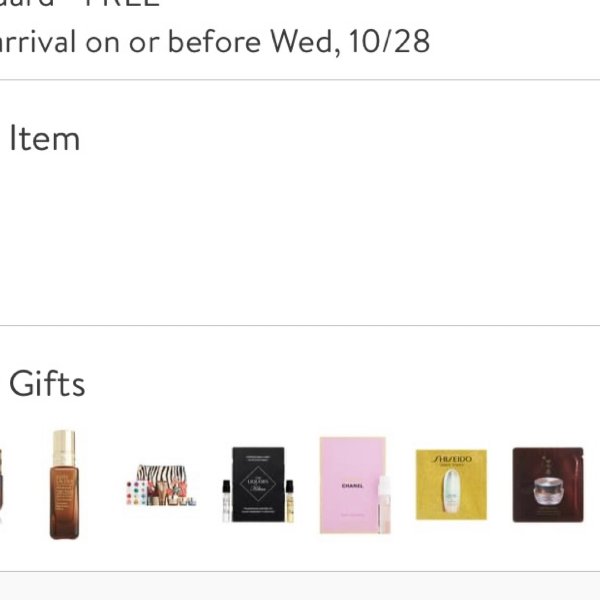Open the black fragrance sample card
The image size is (600, 600).
click(258, 484)
